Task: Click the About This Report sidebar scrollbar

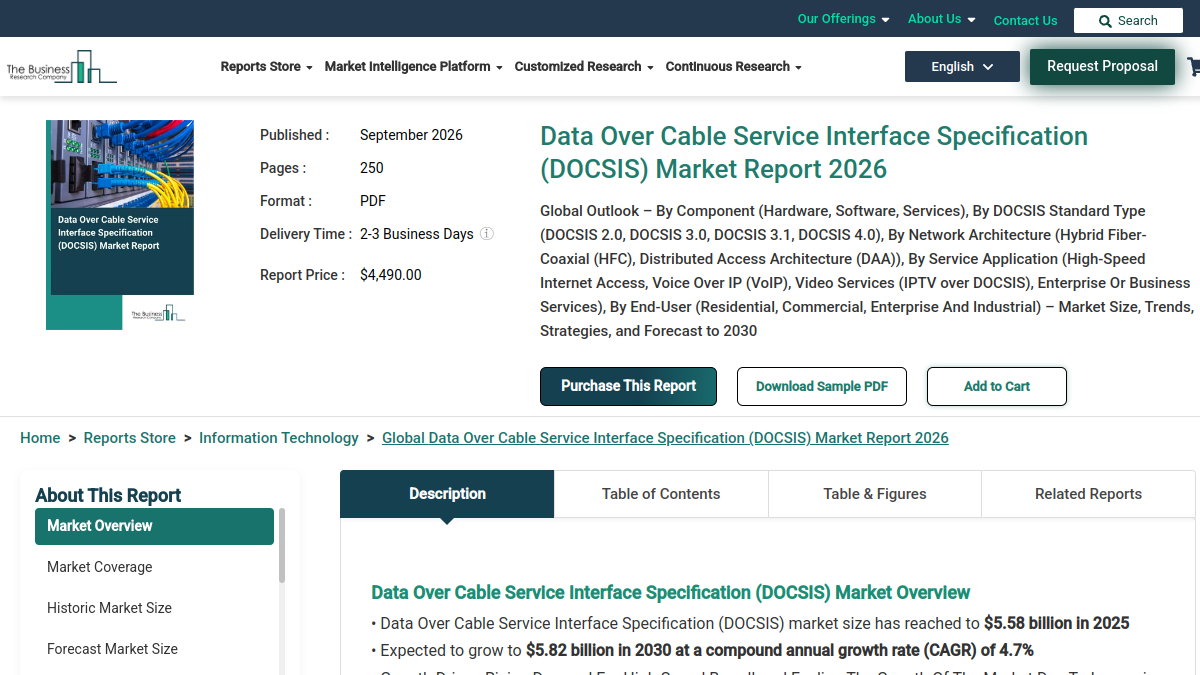Action: coord(282,545)
